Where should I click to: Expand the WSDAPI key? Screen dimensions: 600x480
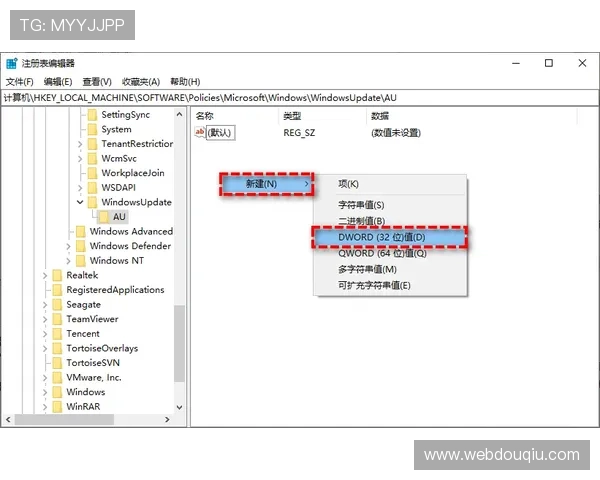click(x=80, y=188)
